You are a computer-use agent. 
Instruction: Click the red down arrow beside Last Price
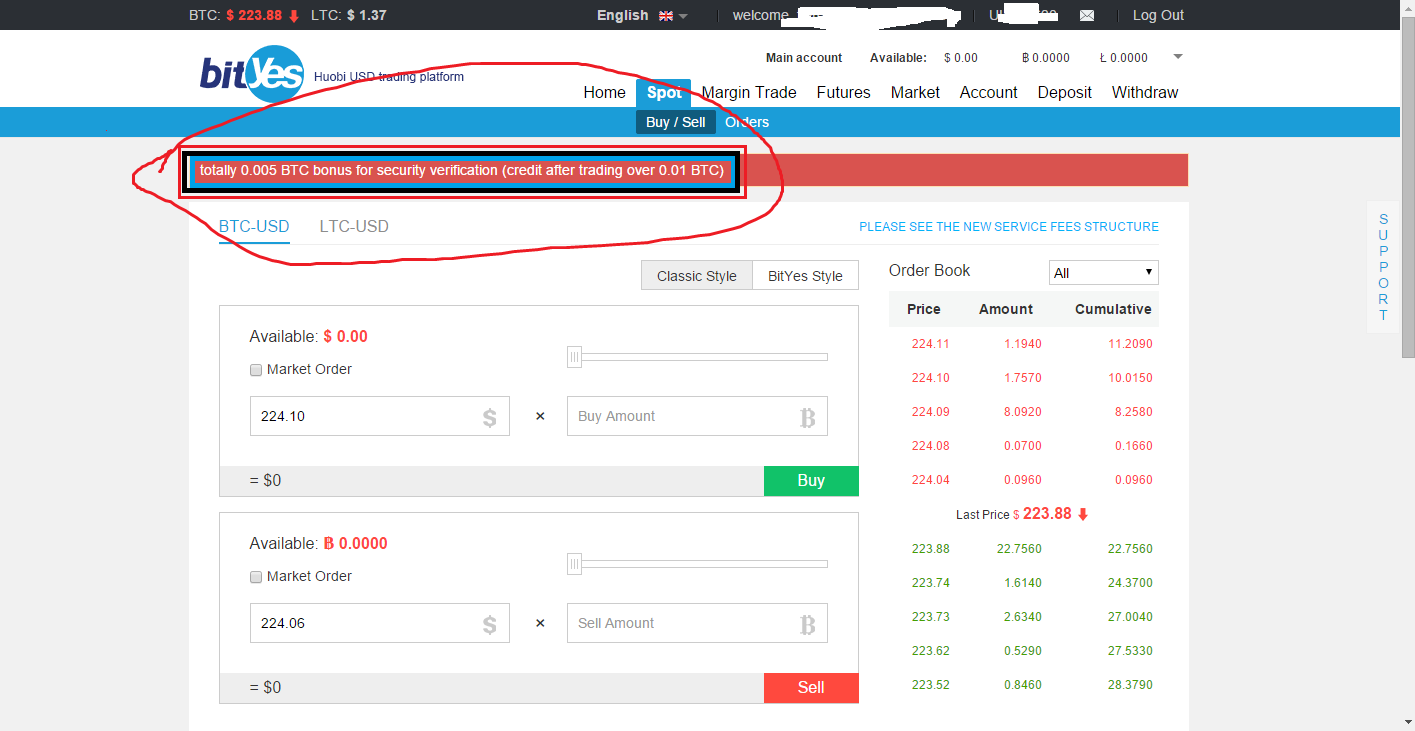tap(1082, 514)
